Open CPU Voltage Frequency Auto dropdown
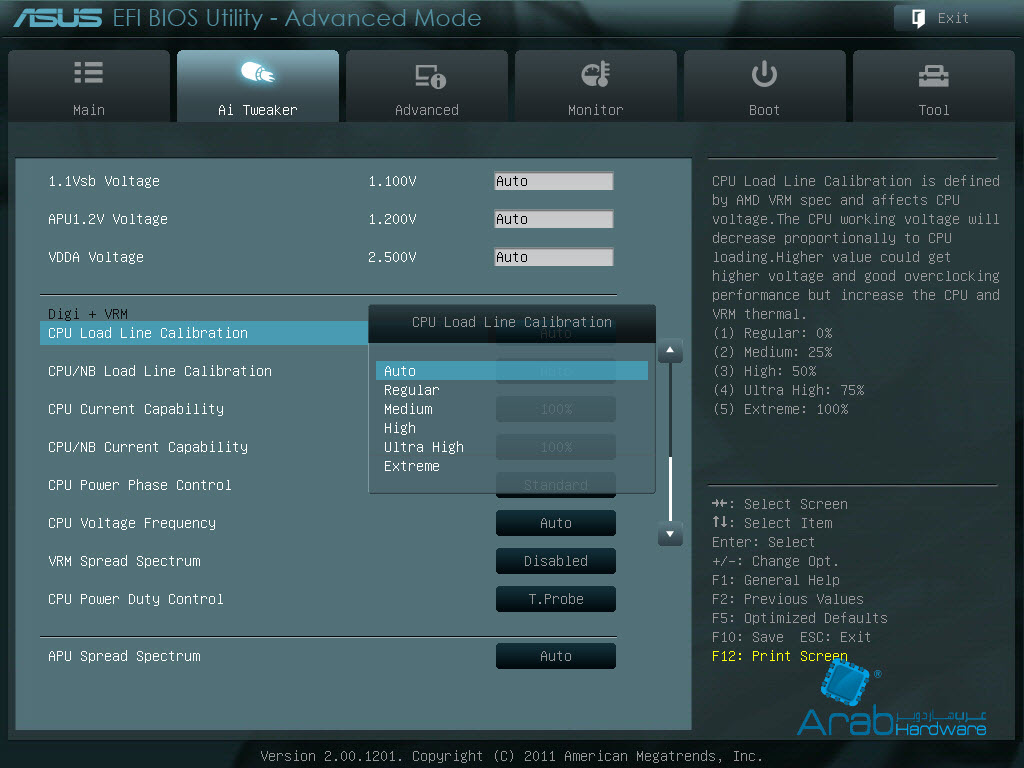The height and width of the screenshot is (768, 1024). coord(556,523)
